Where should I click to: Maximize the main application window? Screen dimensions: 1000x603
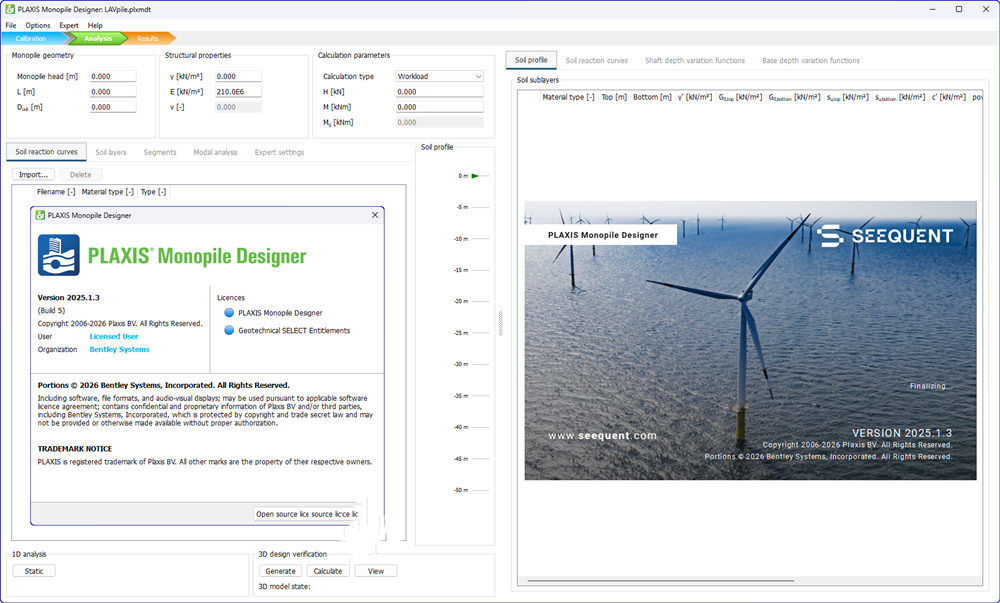pos(959,10)
